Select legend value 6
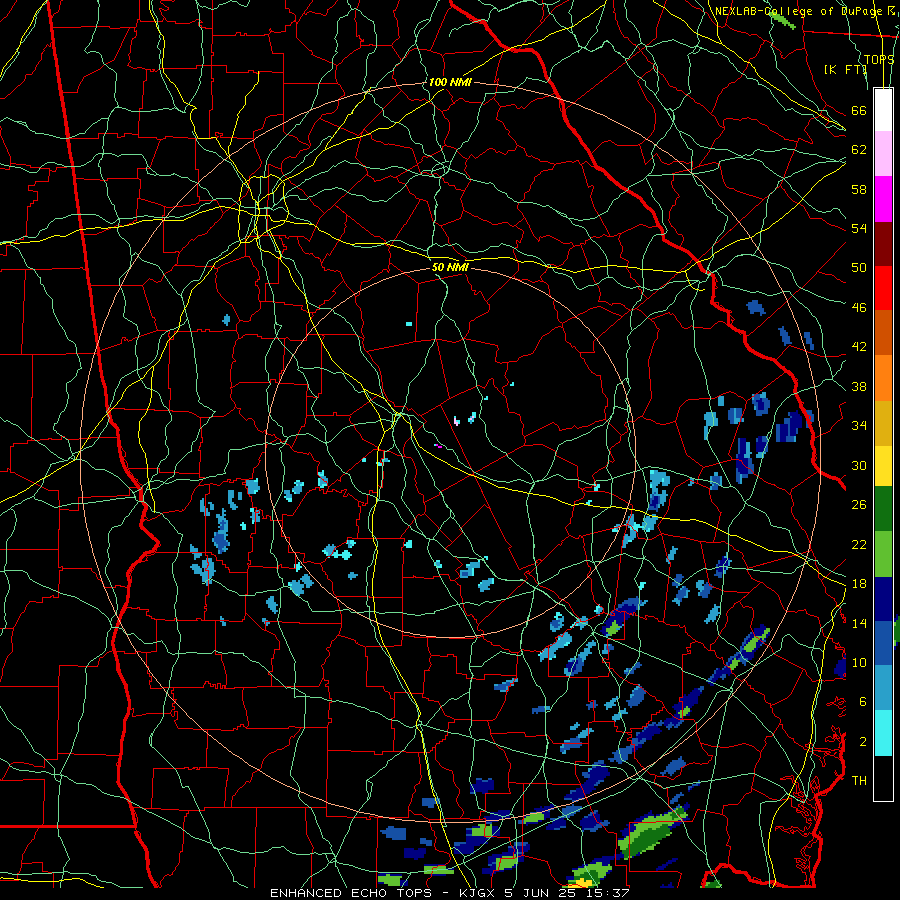The image size is (900, 900). coord(863,702)
